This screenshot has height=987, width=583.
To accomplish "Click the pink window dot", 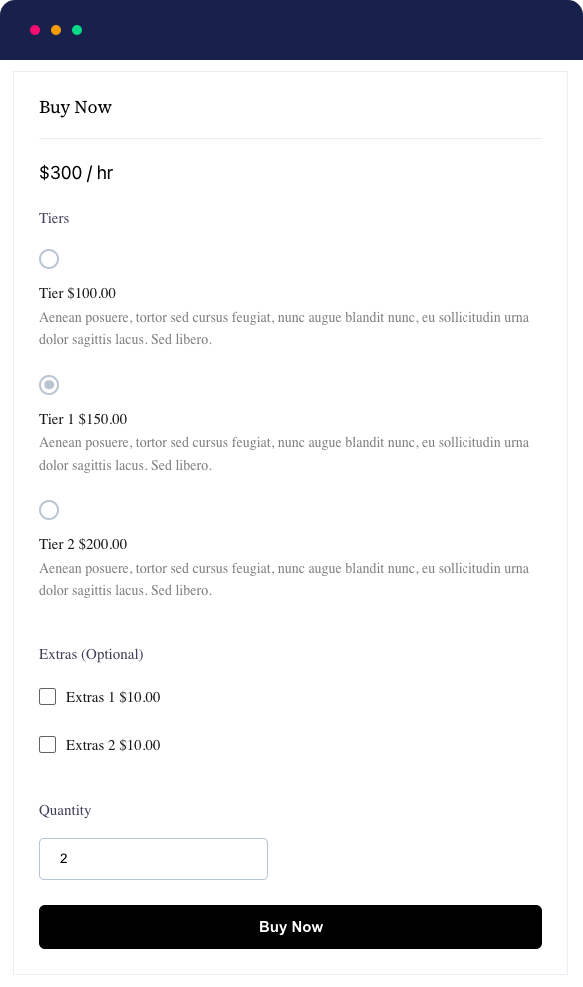I will tap(35, 31).
